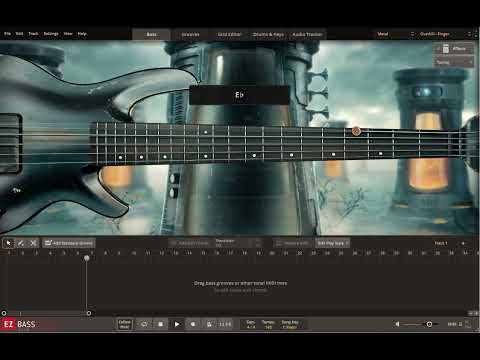480x360 pixels.
Task: Add a new track with plus icon
Action: [x=463, y=243]
